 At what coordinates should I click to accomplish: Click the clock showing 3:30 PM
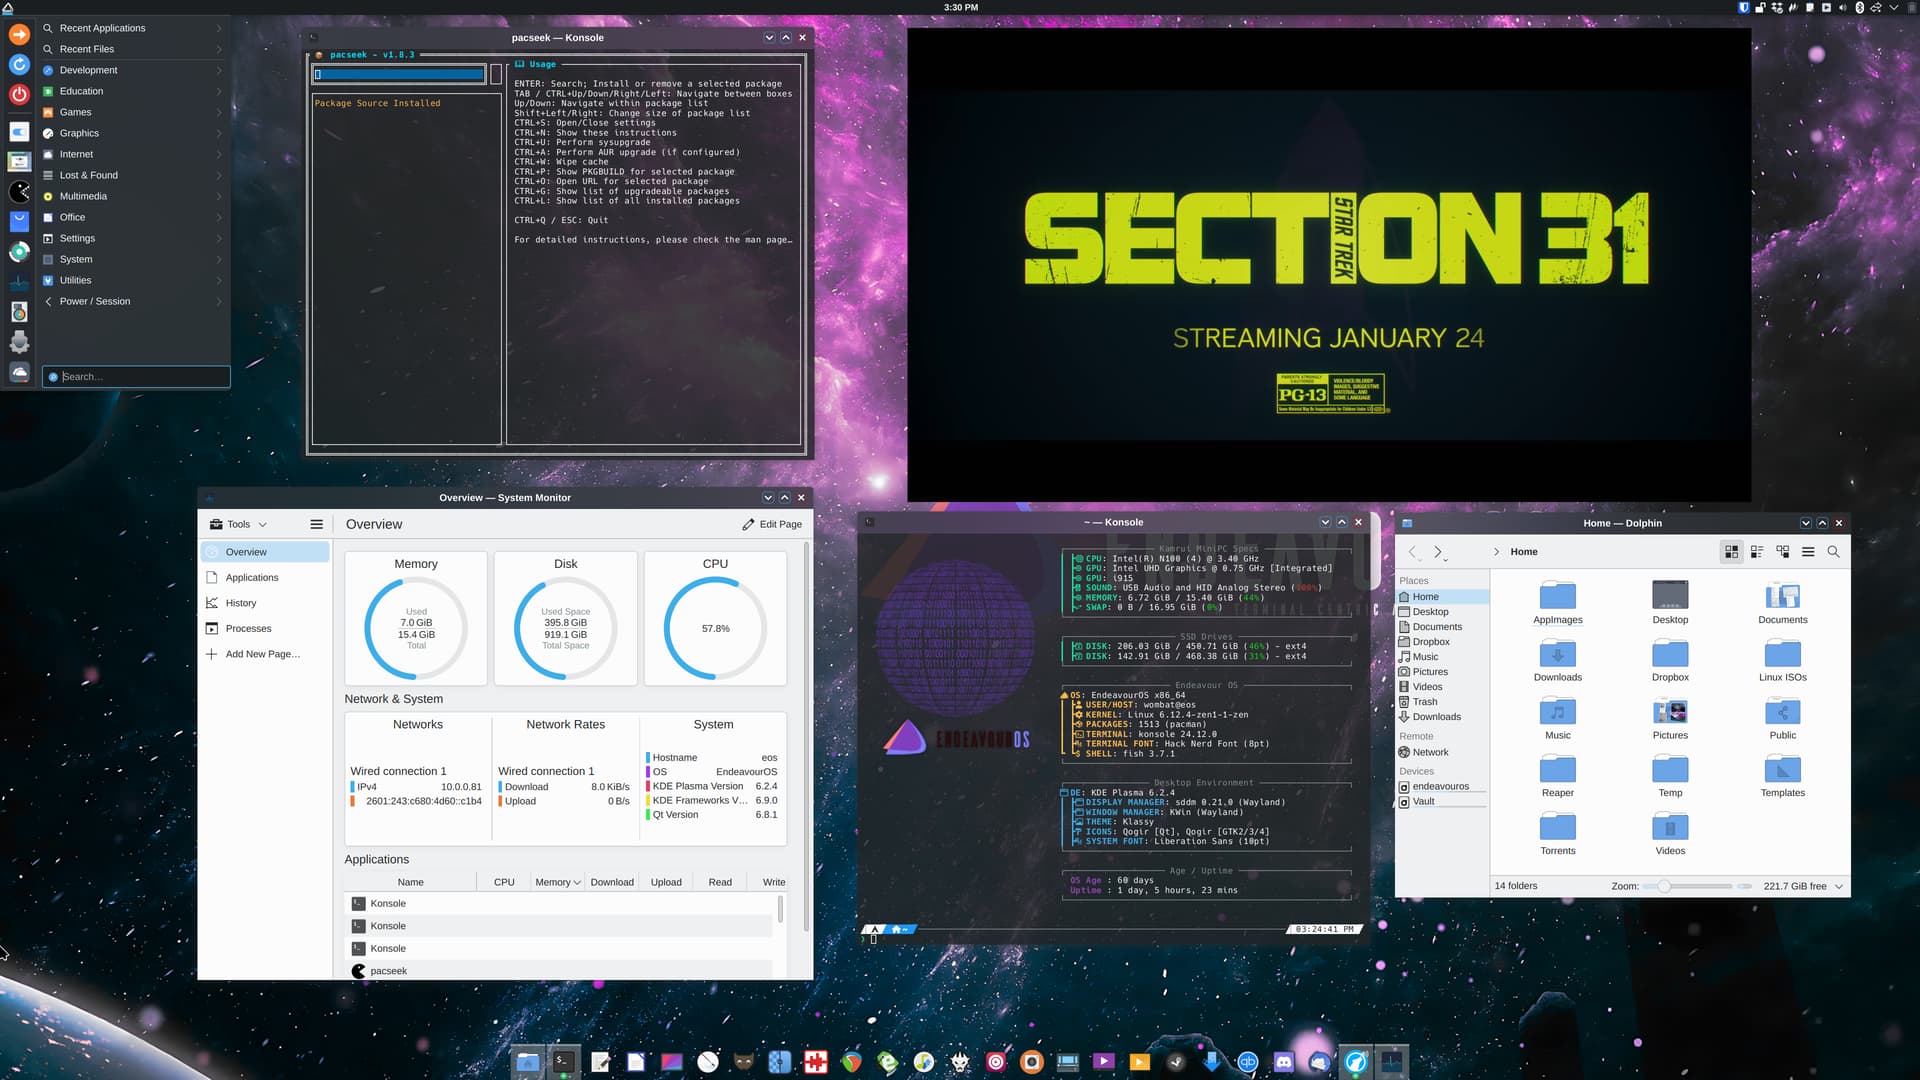[961, 7]
